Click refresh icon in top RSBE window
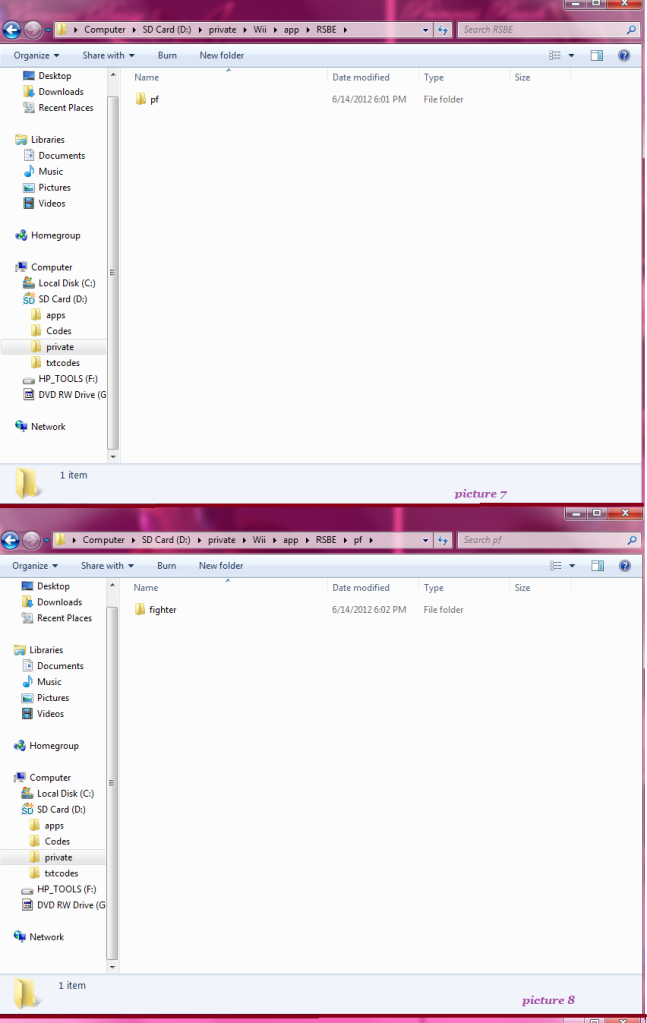 443,30
